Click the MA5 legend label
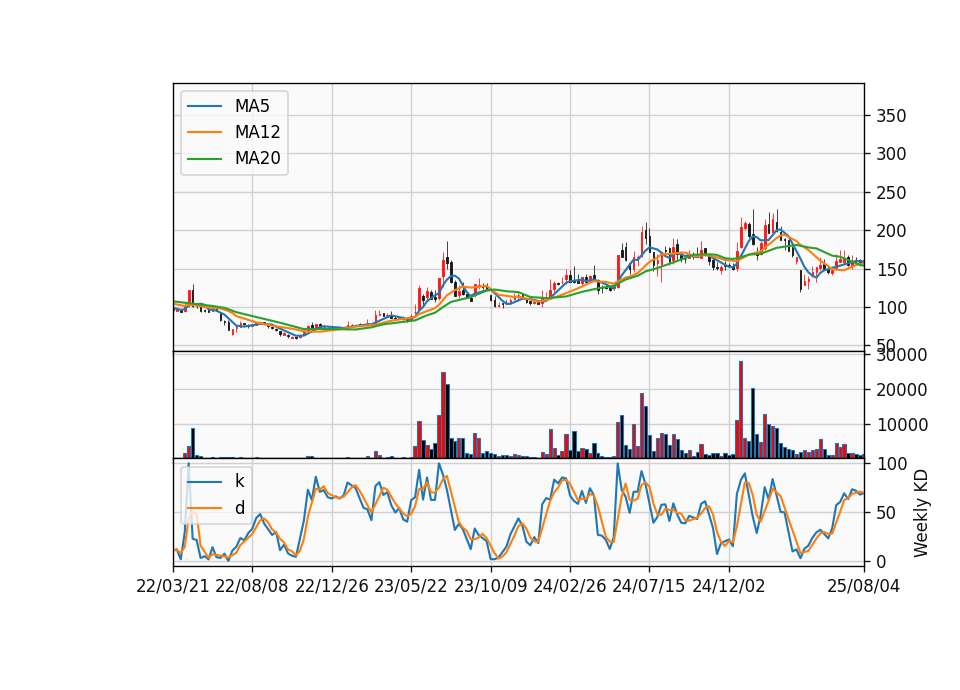 click(252, 106)
